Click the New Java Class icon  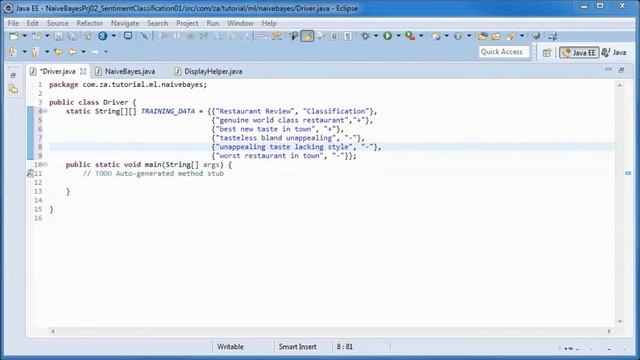click(458, 36)
